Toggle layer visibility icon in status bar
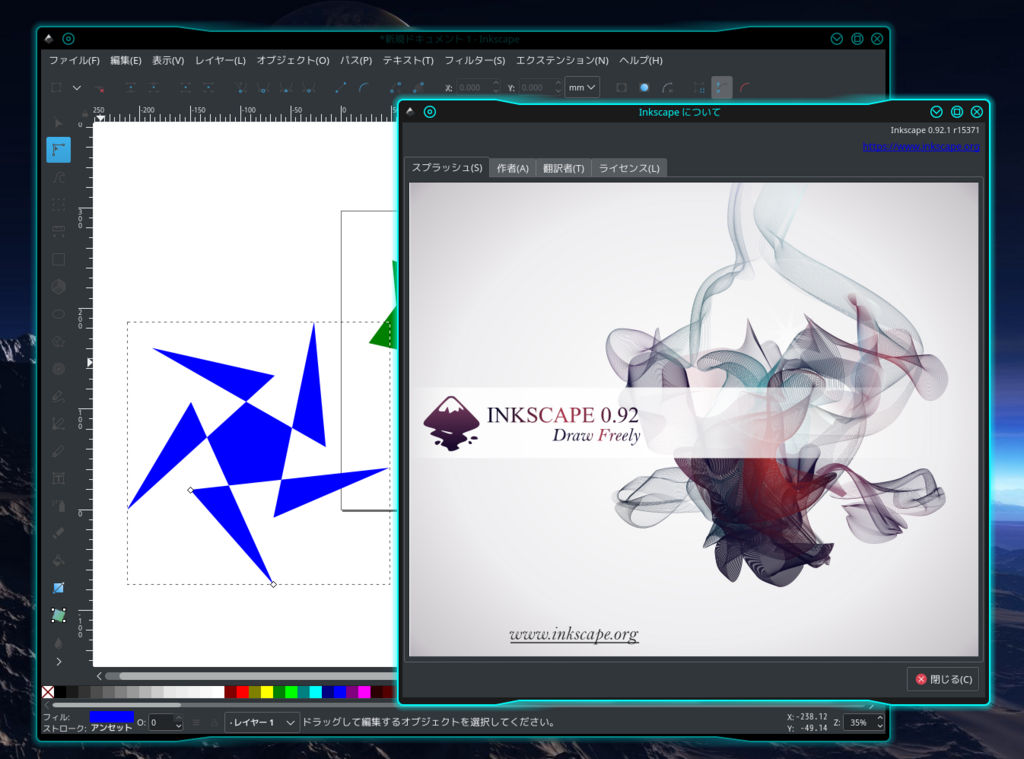The height and width of the screenshot is (759, 1024). pos(196,722)
